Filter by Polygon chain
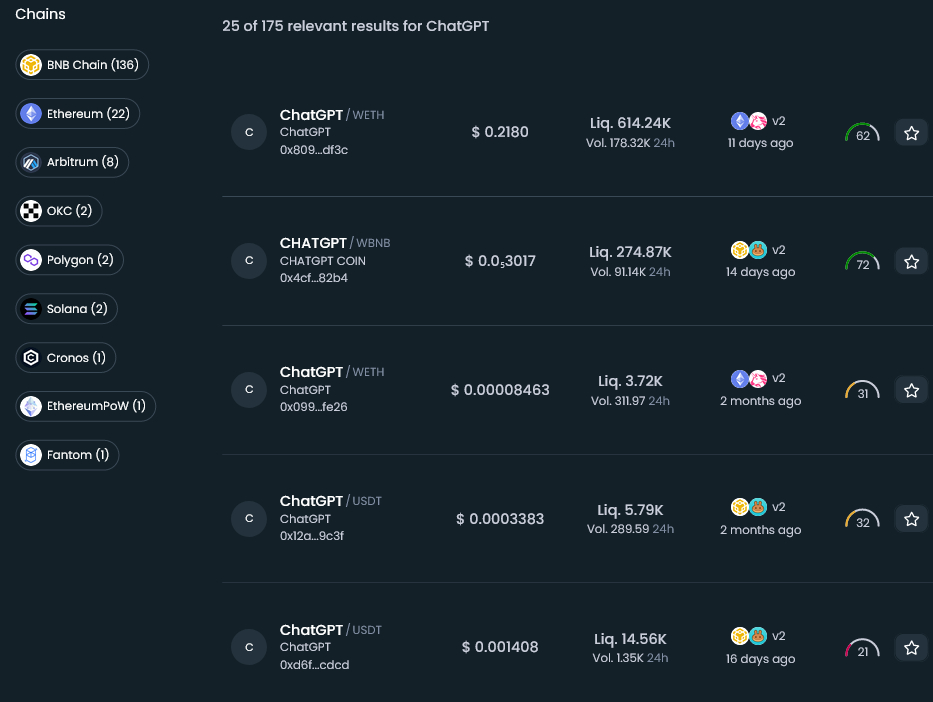Image resolution: width=933 pixels, height=702 pixels. coord(70,260)
